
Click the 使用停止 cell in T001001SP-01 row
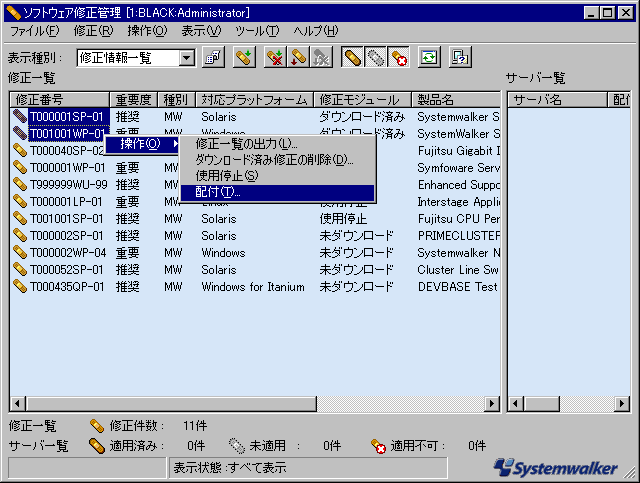click(x=343, y=218)
